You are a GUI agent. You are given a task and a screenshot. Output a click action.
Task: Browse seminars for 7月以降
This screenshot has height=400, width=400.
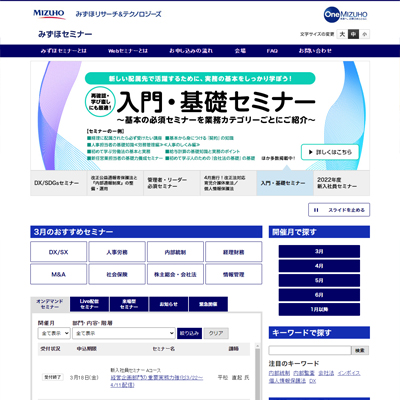point(319,309)
